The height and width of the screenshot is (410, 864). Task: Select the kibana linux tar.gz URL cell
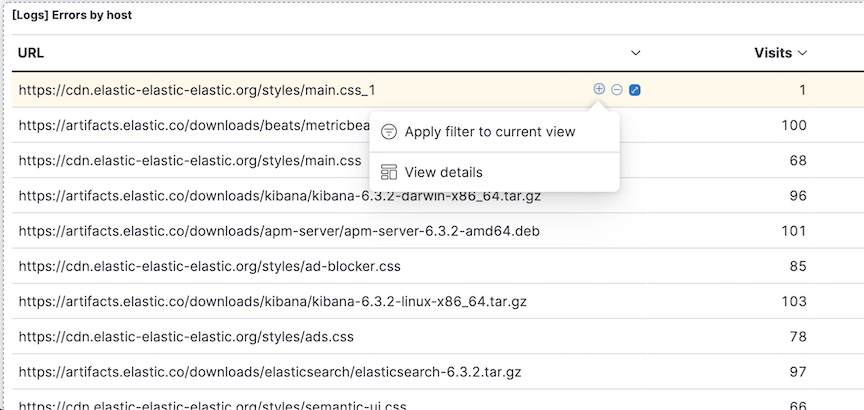[x=272, y=301]
